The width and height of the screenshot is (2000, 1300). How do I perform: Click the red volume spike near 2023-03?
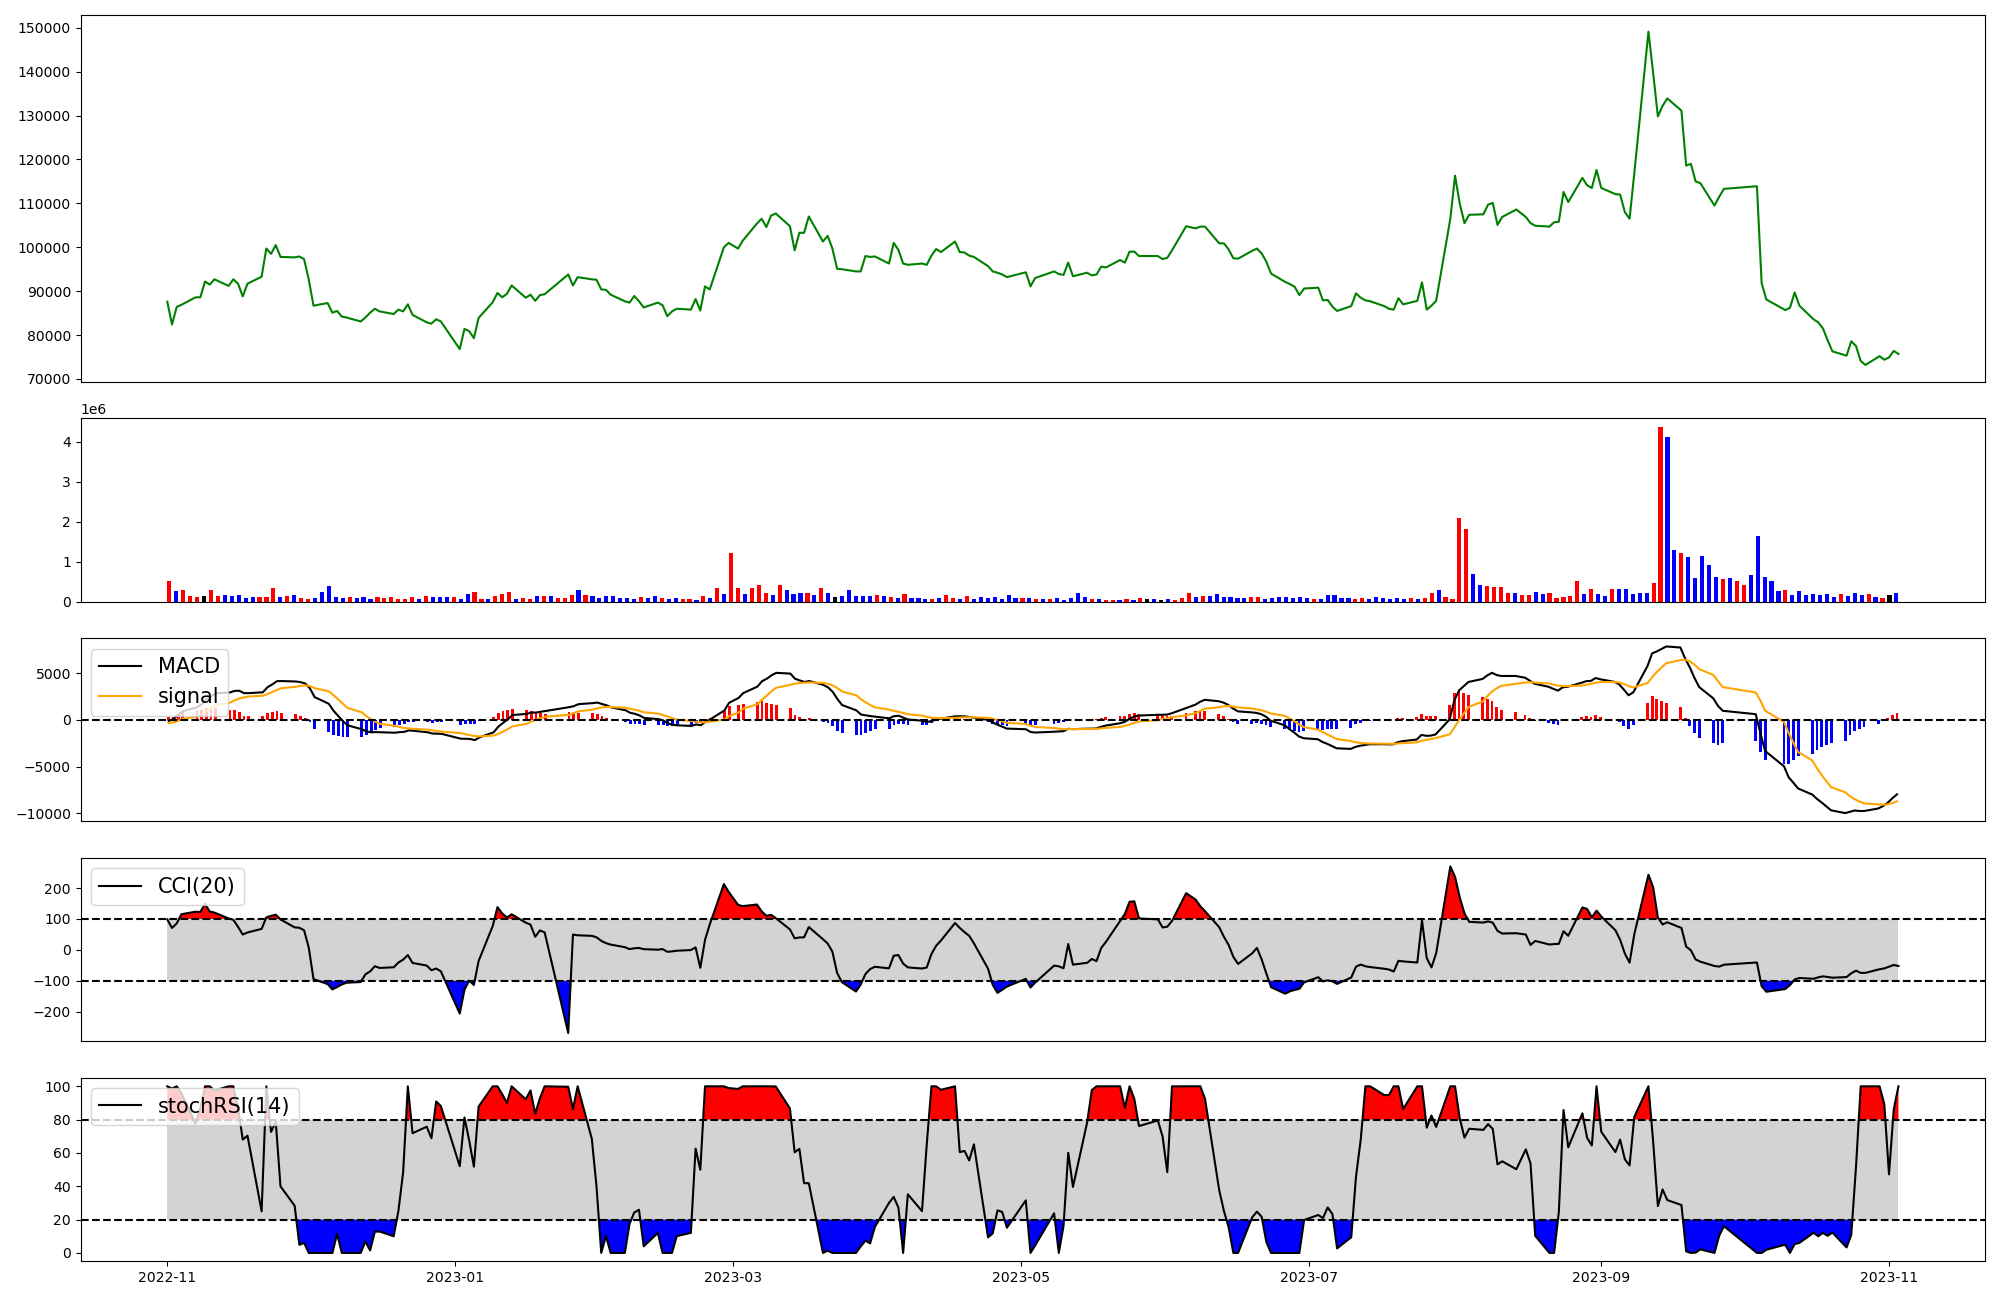tap(731, 577)
